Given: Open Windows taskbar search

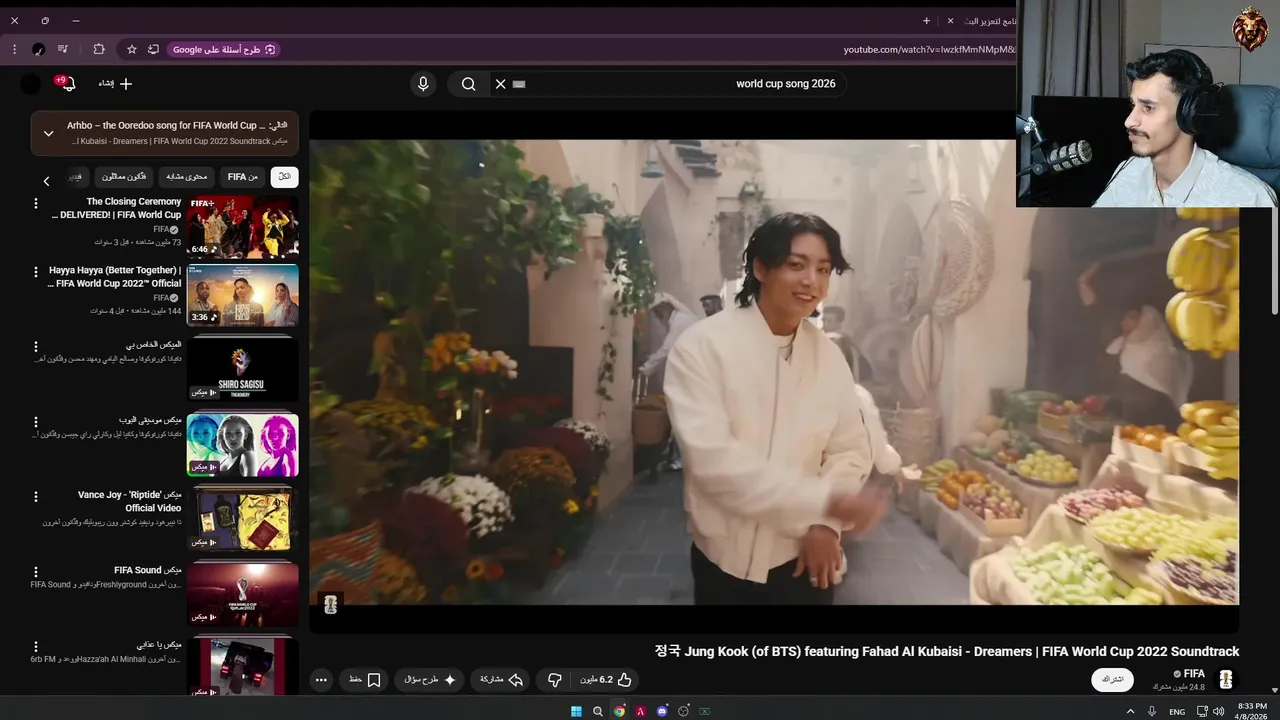Looking at the screenshot, I should pyautogui.click(x=598, y=711).
